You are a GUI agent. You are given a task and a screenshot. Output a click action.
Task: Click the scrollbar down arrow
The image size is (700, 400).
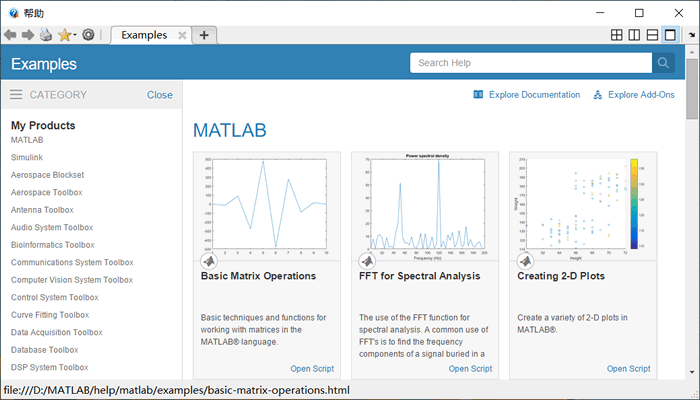click(692, 371)
